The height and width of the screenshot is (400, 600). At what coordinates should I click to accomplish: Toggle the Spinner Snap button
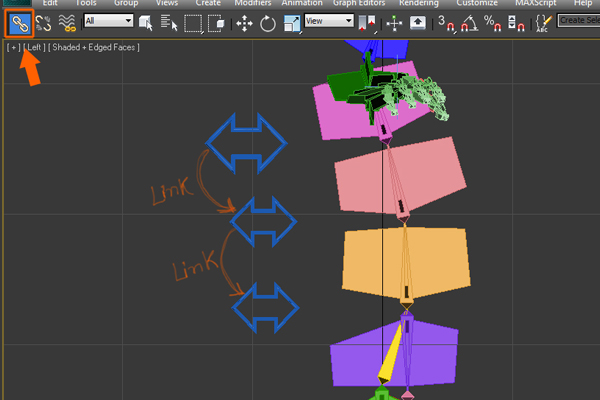(516, 23)
